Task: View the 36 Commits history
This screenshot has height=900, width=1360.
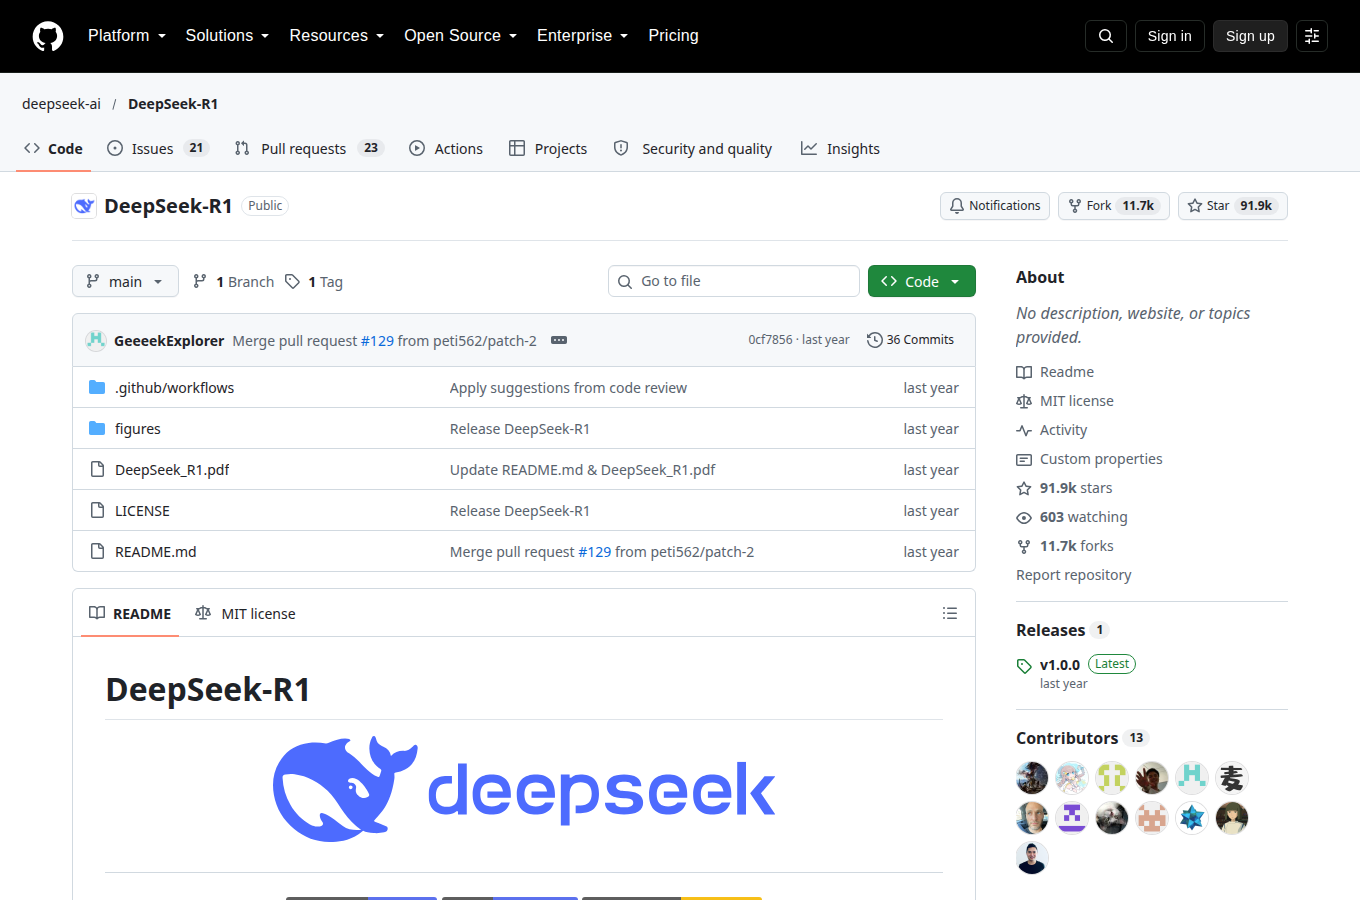Action: tap(910, 340)
